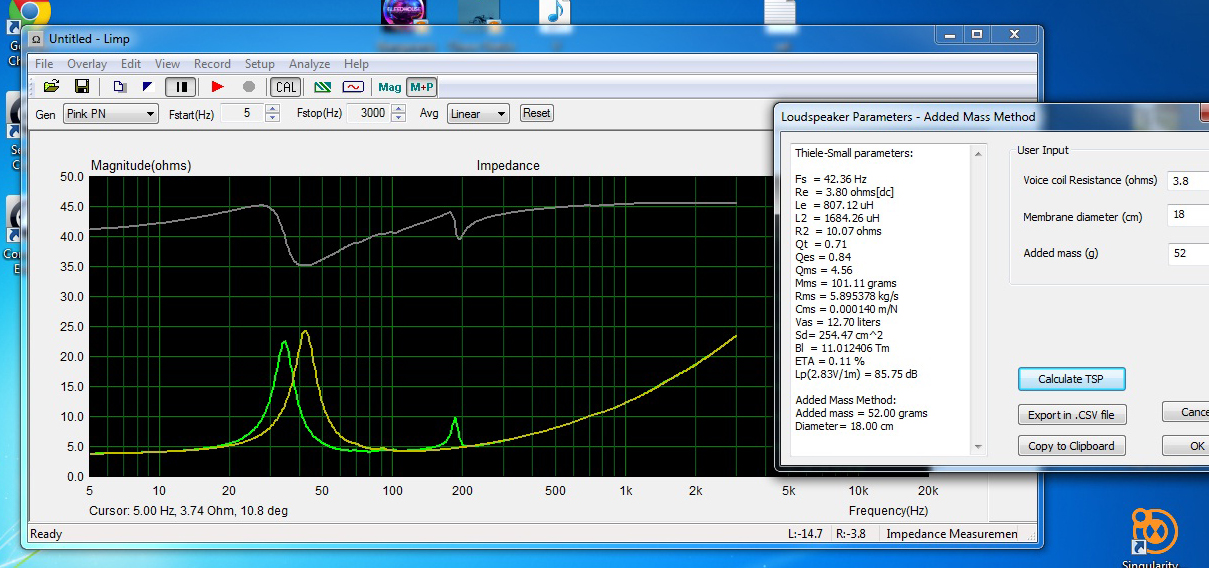Viewport: 1209px width, 568px height.
Task: Click OK in the Loudspeaker Parameters dialog
Action: coord(1186,446)
